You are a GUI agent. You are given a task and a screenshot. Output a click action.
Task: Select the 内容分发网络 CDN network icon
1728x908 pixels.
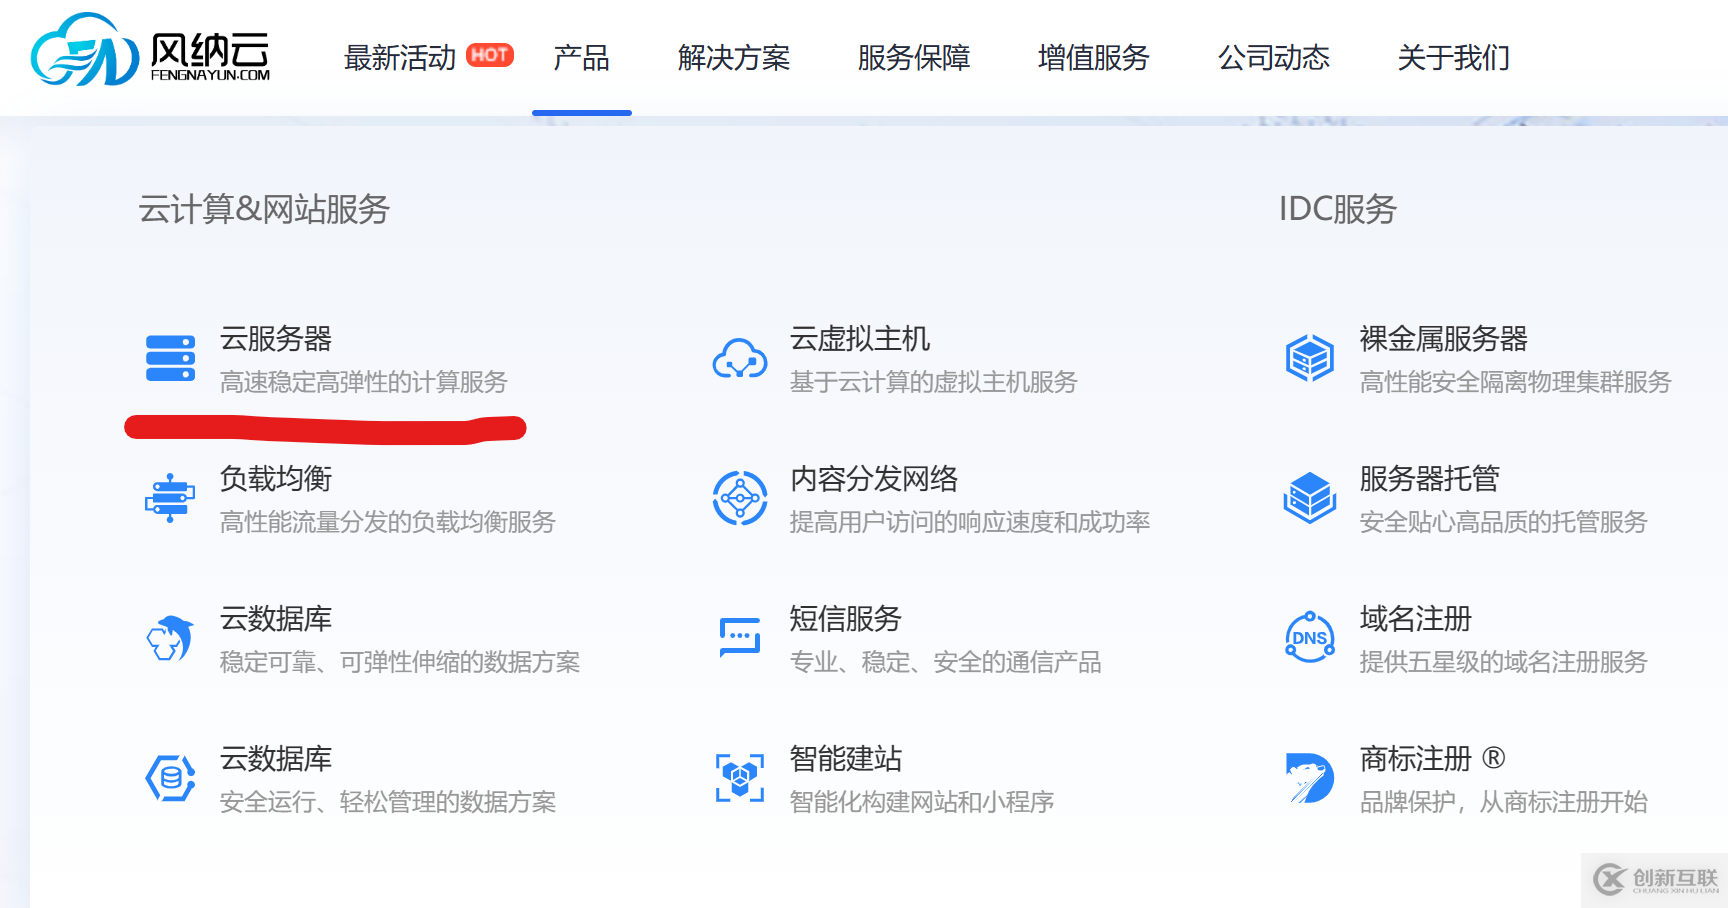click(740, 498)
